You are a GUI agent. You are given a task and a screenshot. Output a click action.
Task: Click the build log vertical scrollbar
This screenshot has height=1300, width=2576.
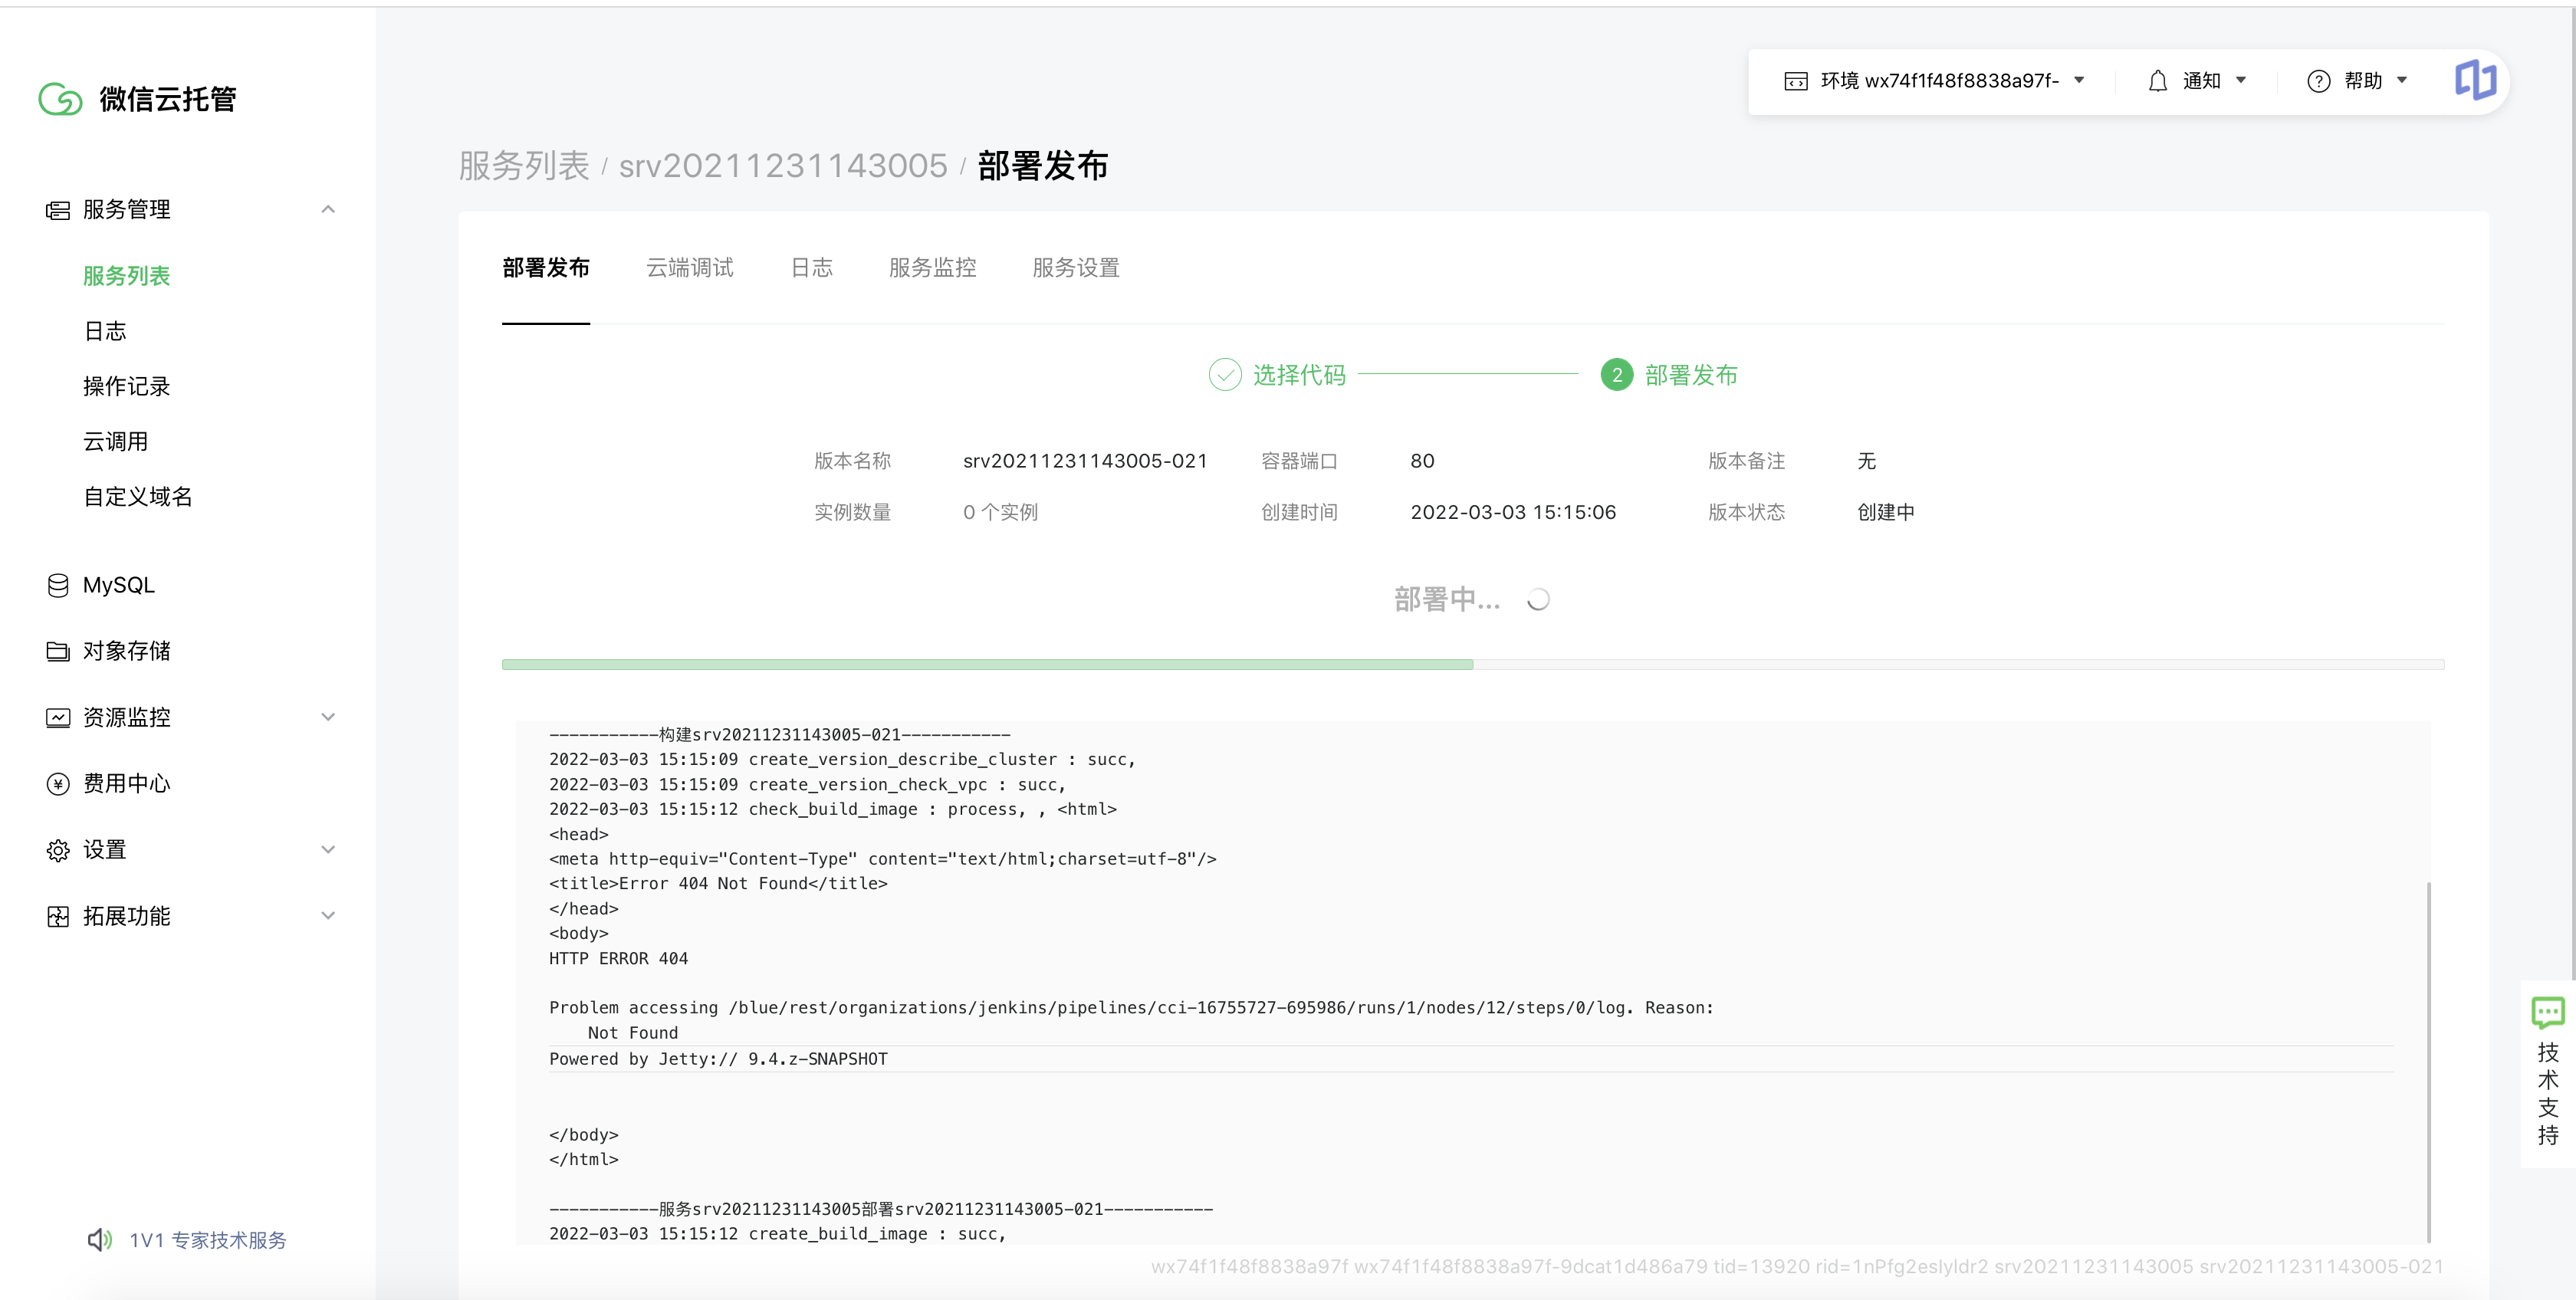[x=2428, y=1062]
